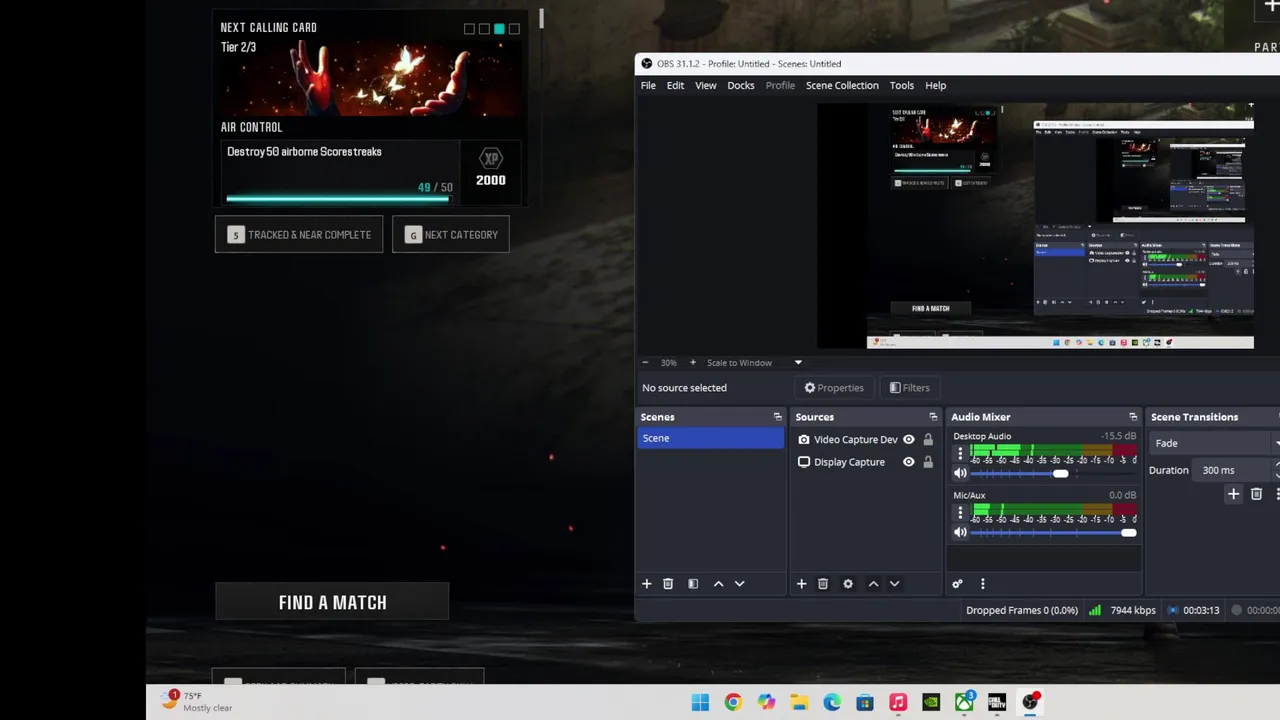Open Tools menu in OBS
This screenshot has height=720, width=1280.
[901, 85]
